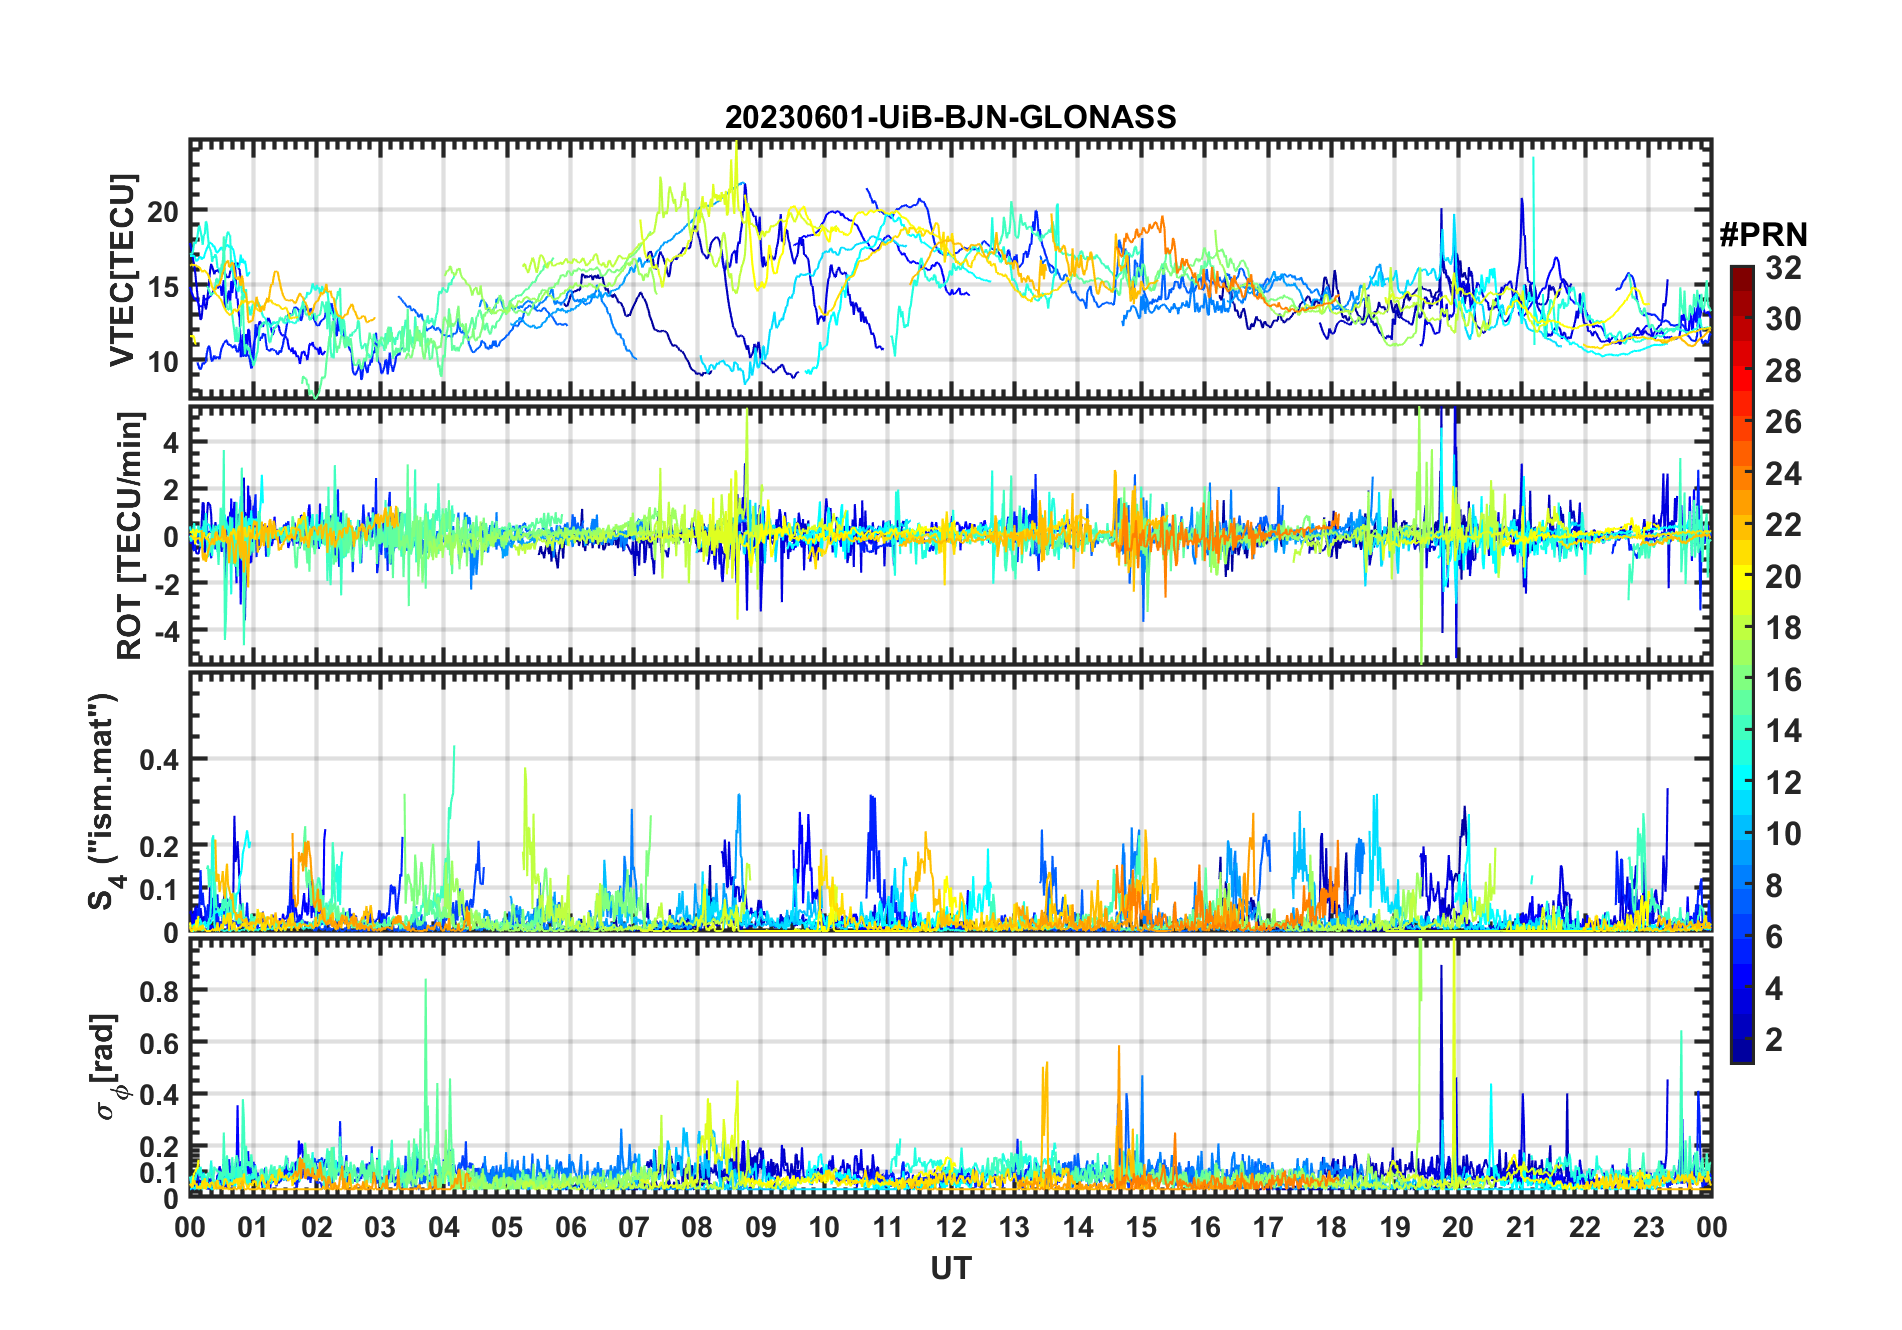Image resolution: width=1902 pixels, height=1330 pixels.
Task: Click the VTEC[TECU] y-axis label
Action: tap(122, 270)
